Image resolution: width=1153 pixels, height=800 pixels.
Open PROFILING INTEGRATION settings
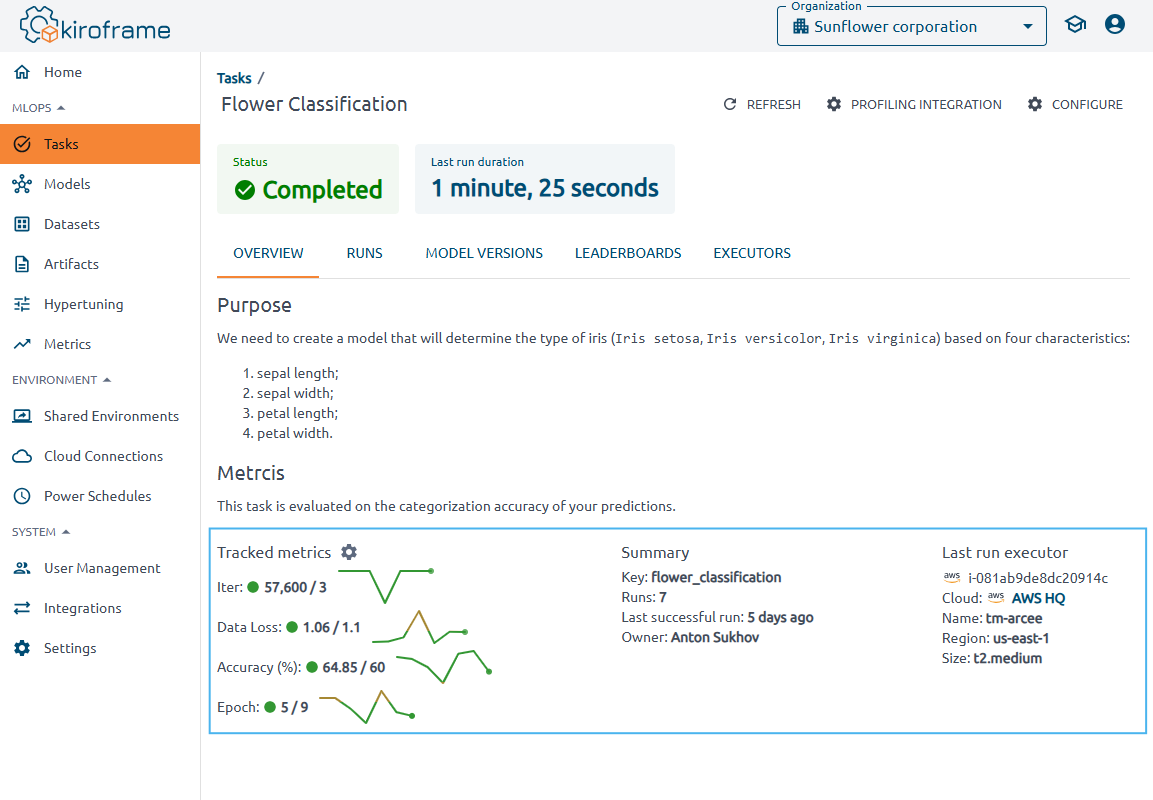point(913,104)
